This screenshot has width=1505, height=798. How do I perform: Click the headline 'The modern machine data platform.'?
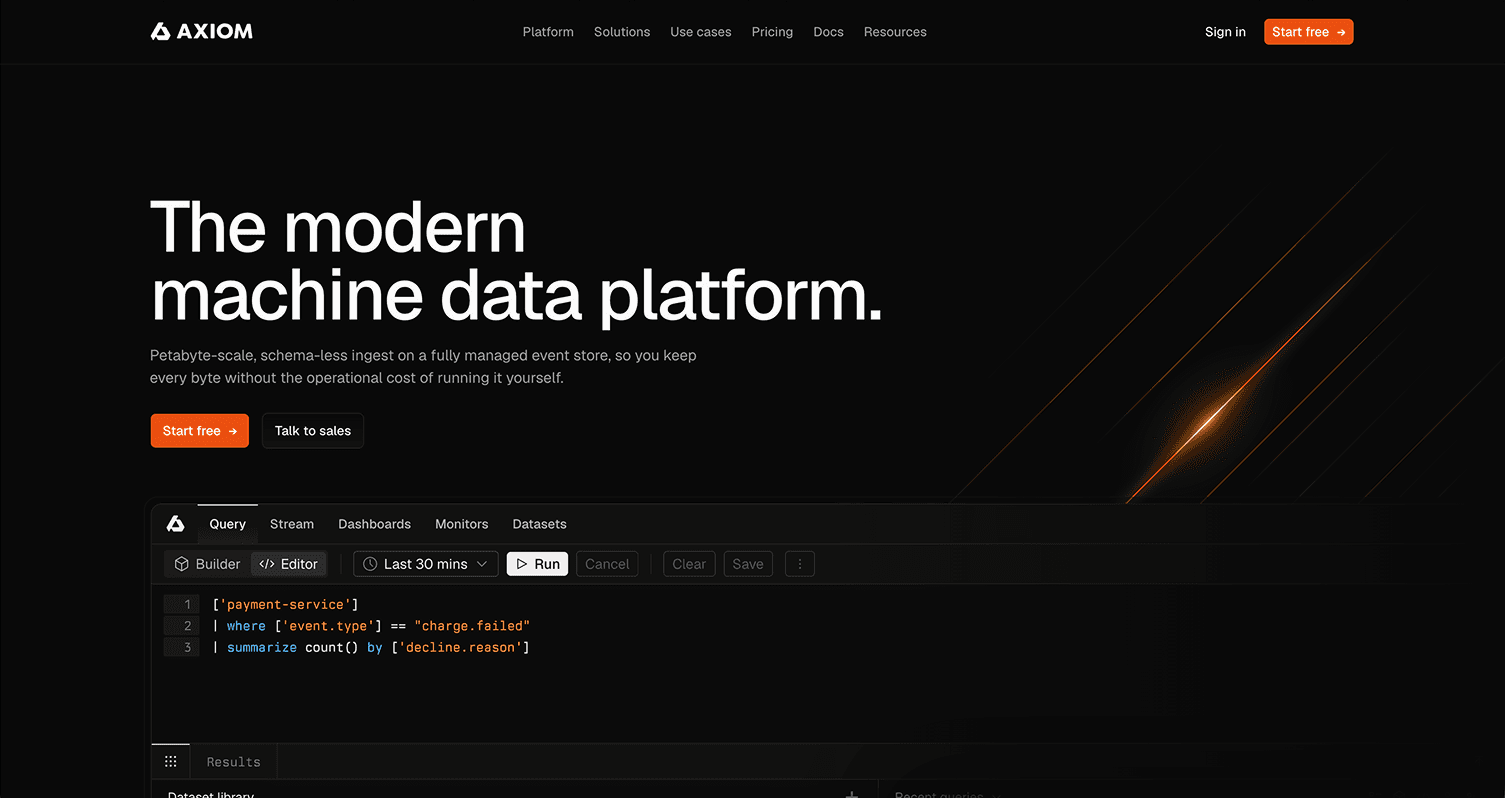[516, 262]
